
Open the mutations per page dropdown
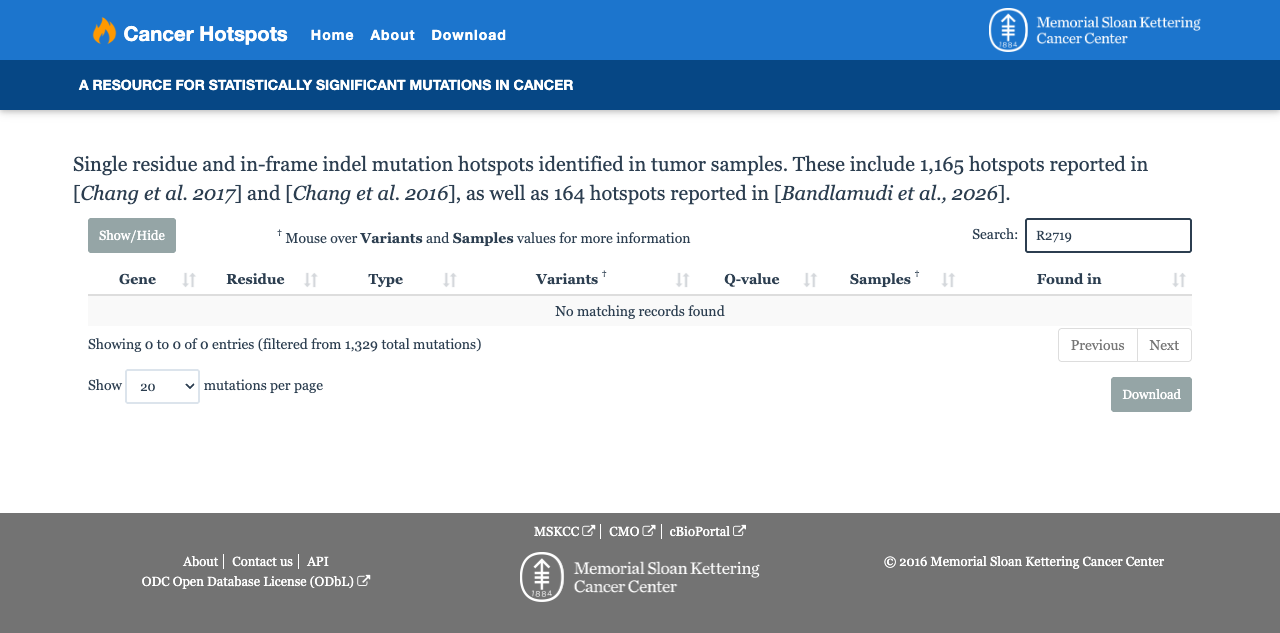click(x=162, y=386)
